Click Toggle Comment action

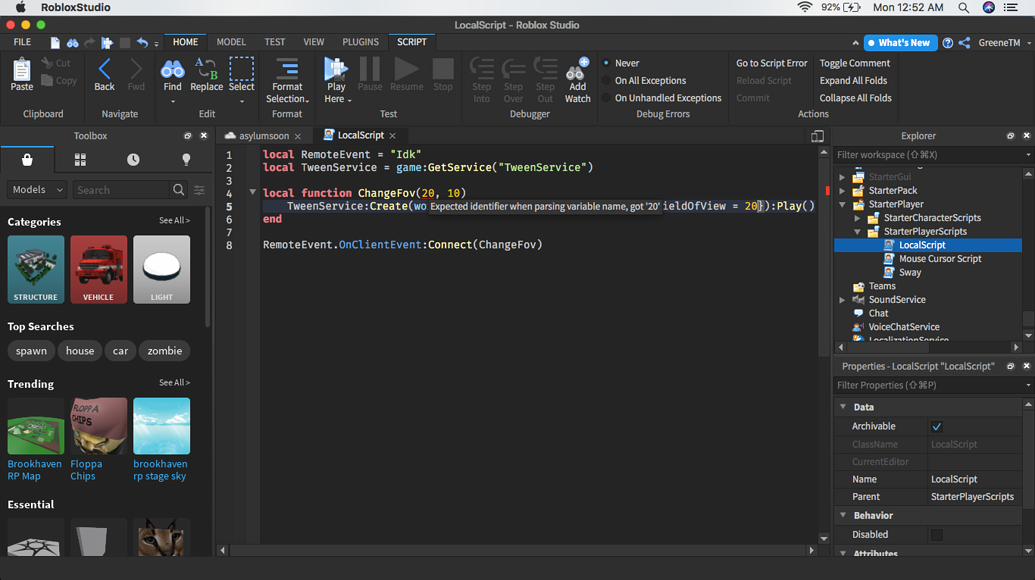click(855, 63)
